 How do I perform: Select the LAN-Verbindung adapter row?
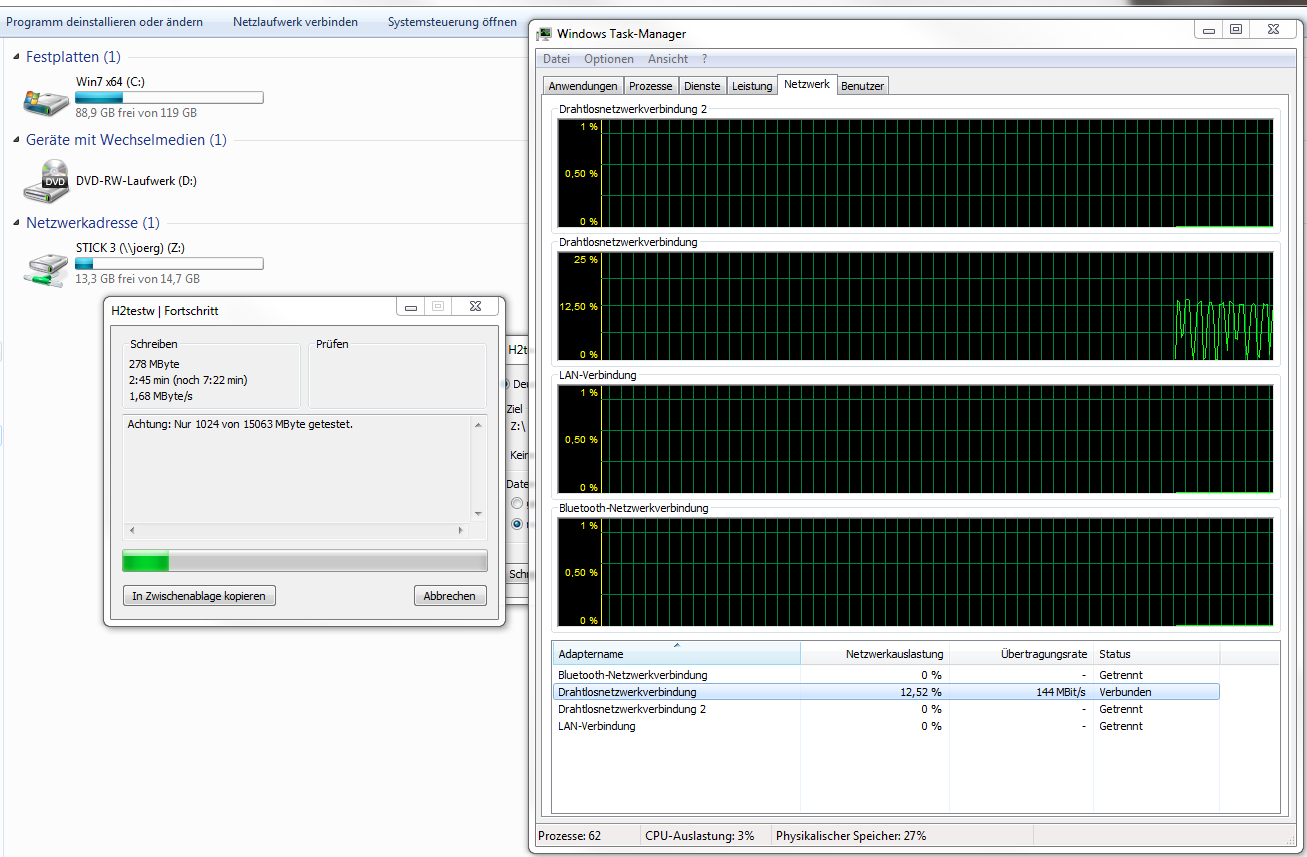[x=886, y=726]
